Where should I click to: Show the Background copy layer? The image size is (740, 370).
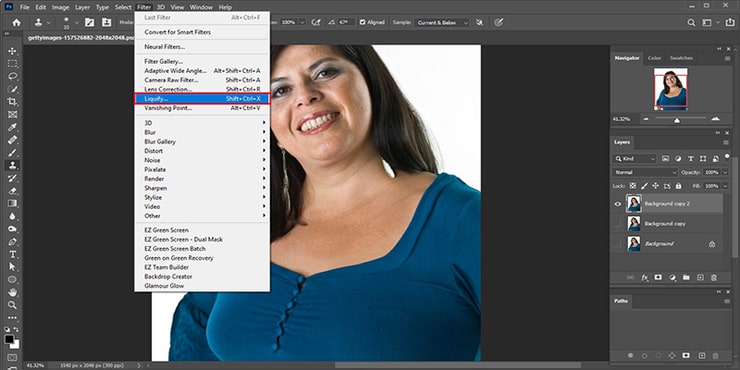(618, 224)
